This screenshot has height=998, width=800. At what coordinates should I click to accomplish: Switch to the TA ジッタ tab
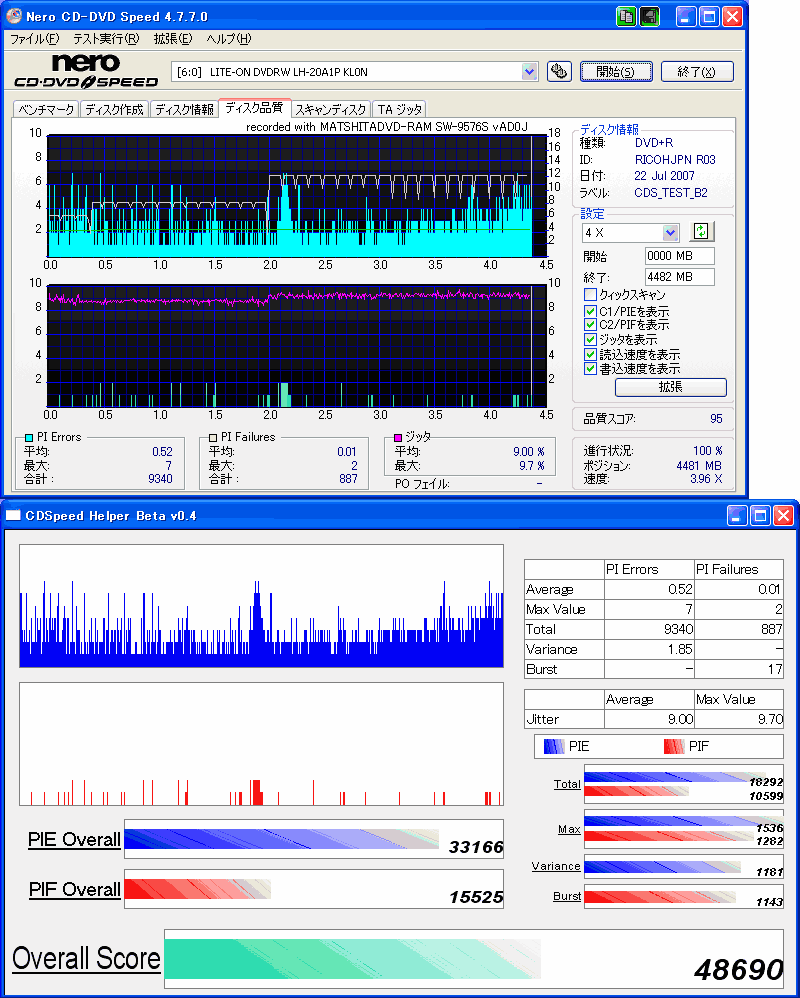tap(399, 109)
